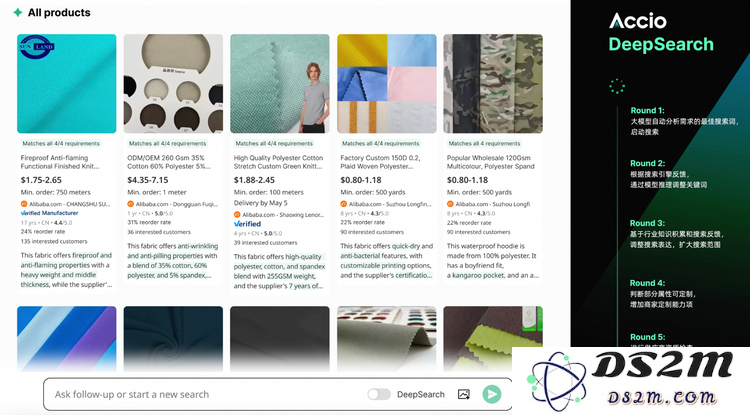
Task: Click the Alibaba.com - Shaoxing Lenor supplier link
Action: (283, 215)
